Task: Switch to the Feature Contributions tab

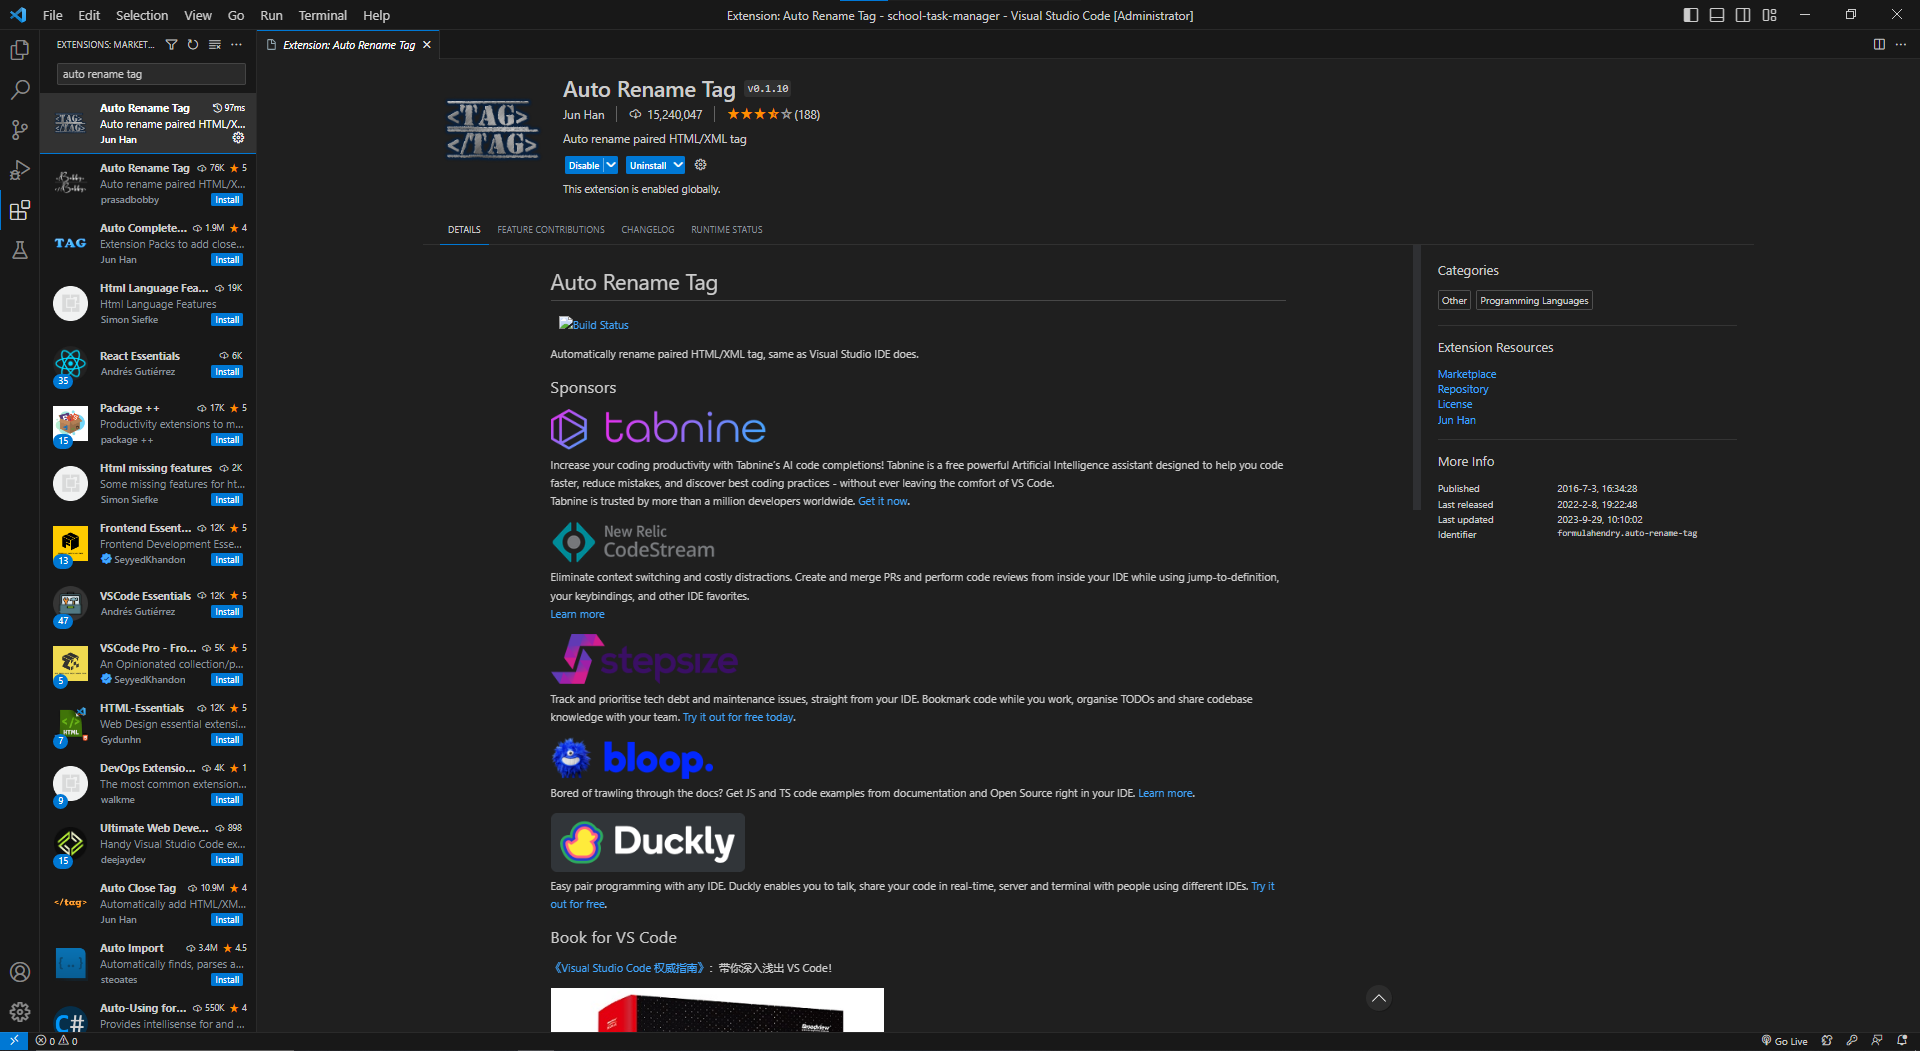Action: [x=551, y=230]
